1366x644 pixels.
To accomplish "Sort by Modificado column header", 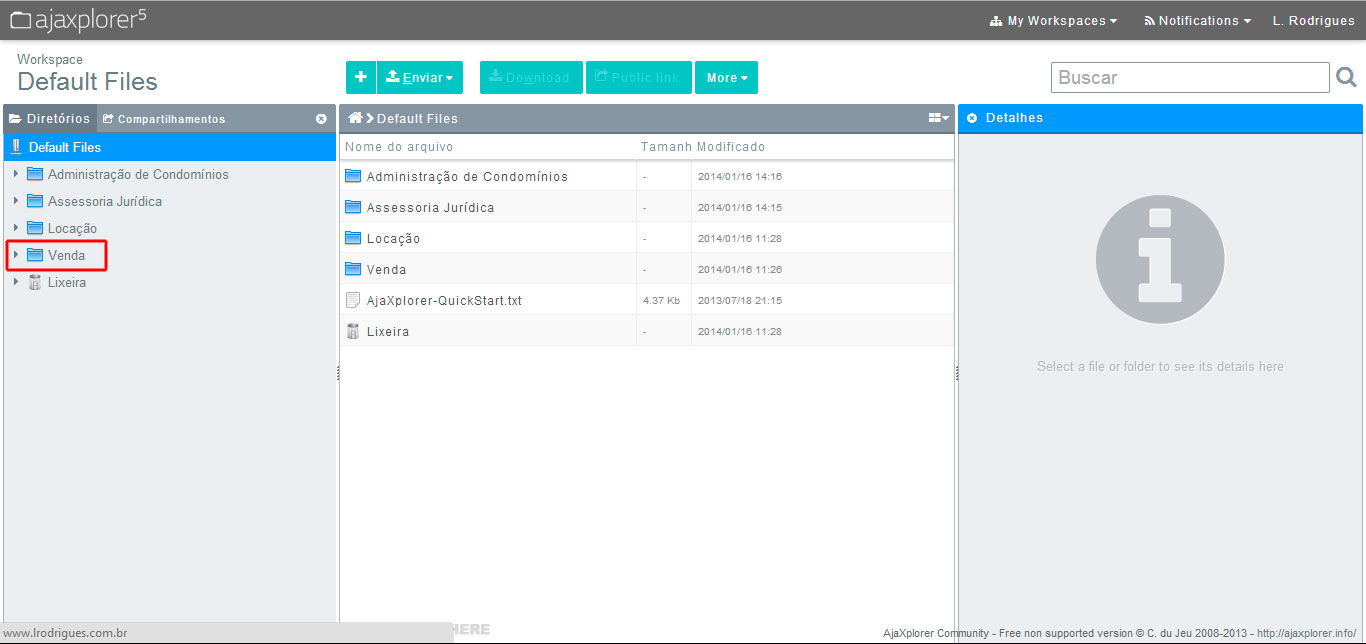I will pyautogui.click(x=731, y=147).
